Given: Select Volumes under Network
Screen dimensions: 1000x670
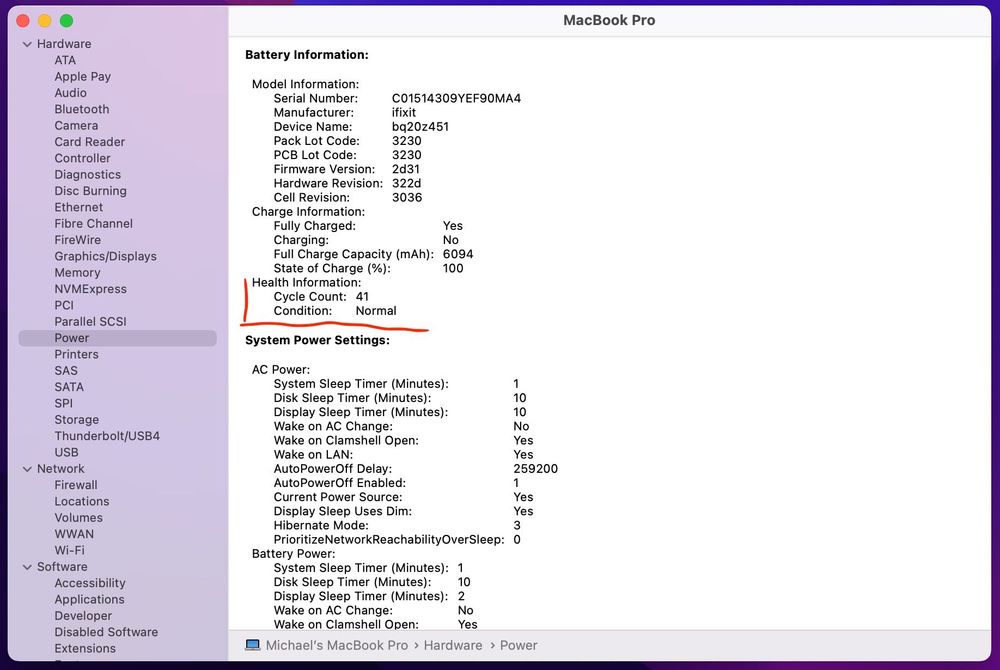Looking at the screenshot, I should pyautogui.click(x=78, y=518).
